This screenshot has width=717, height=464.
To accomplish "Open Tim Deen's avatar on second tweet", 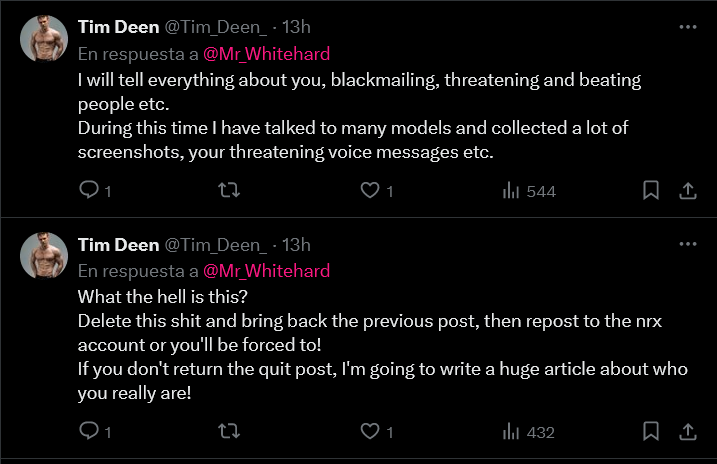I will click(43, 254).
